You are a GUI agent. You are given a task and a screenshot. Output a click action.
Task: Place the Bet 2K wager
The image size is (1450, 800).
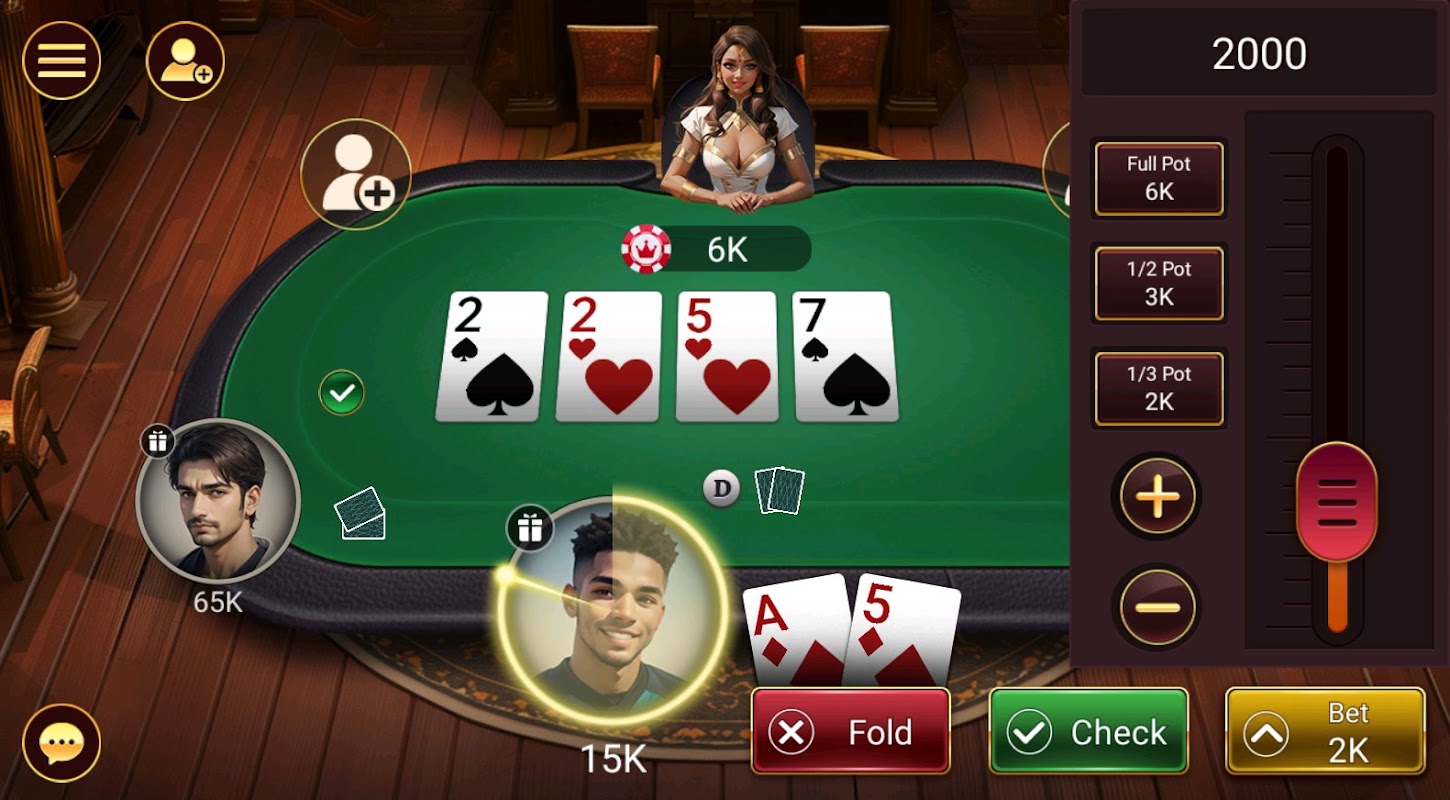pyautogui.click(x=1325, y=731)
